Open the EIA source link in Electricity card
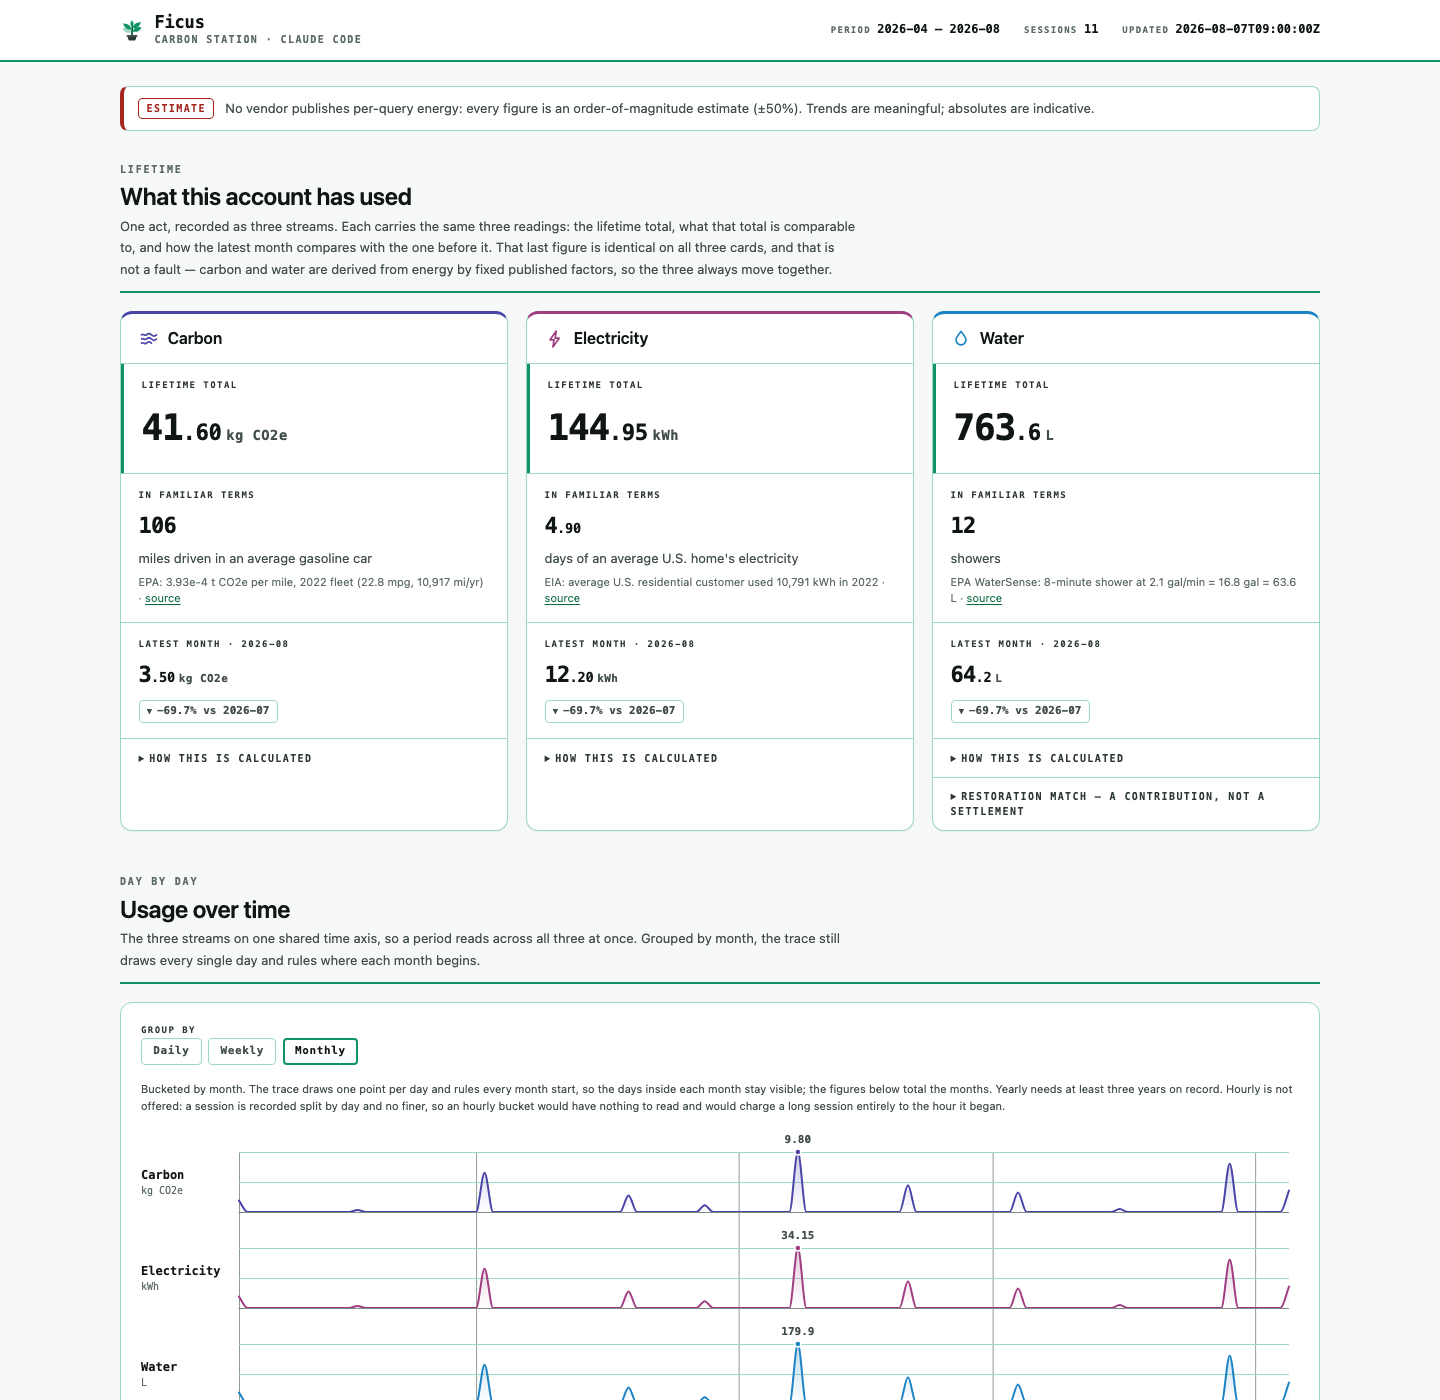Image resolution: width=1440 pixels, height=1400 pixels. [562, 599]
